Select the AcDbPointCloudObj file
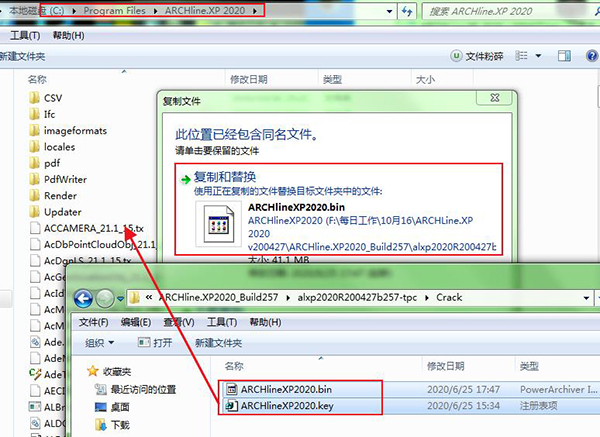600x437 pixels. pos(93,244)
